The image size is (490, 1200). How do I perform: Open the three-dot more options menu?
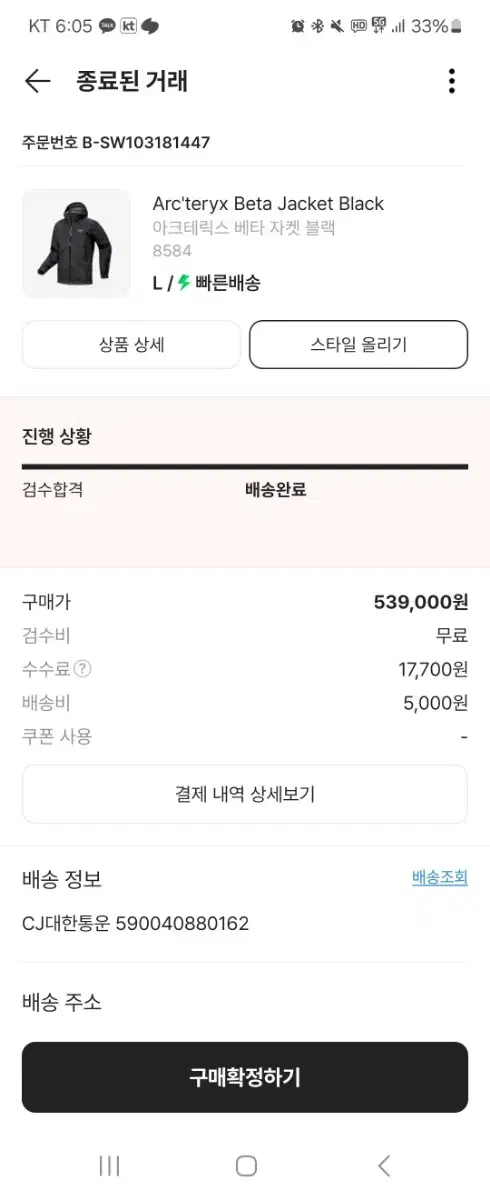pyautogui.click(x=452, y=81)
